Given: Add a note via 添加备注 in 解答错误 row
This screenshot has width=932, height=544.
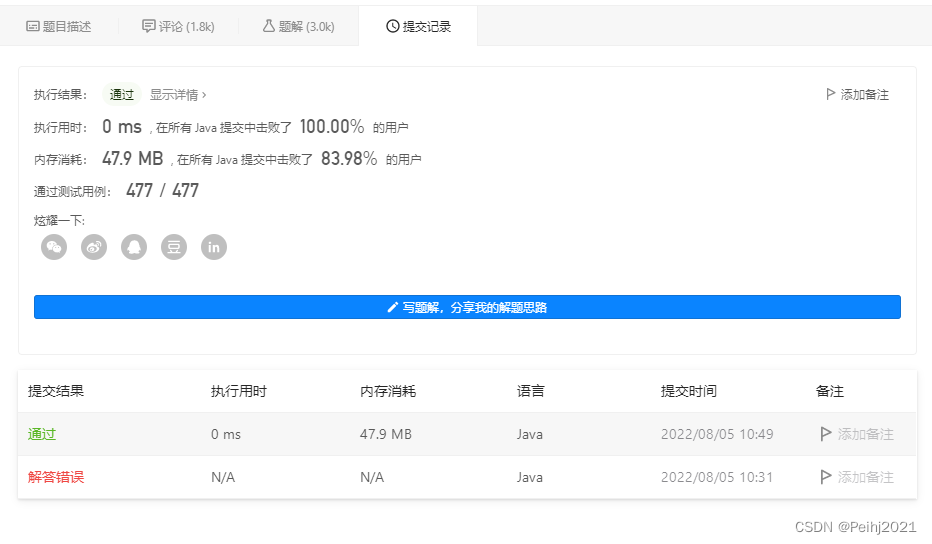Looking at the screenshot, I should click(x=865, y=477).
